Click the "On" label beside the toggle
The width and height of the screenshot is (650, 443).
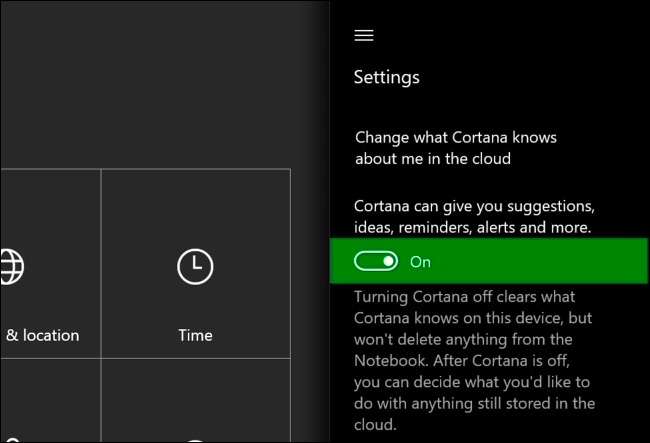coord(421,262)
